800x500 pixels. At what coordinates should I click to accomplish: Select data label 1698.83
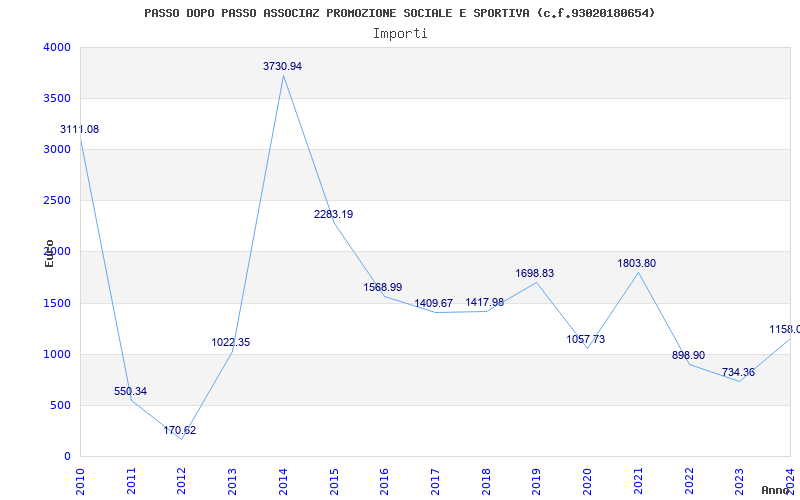tap(535, 273)
